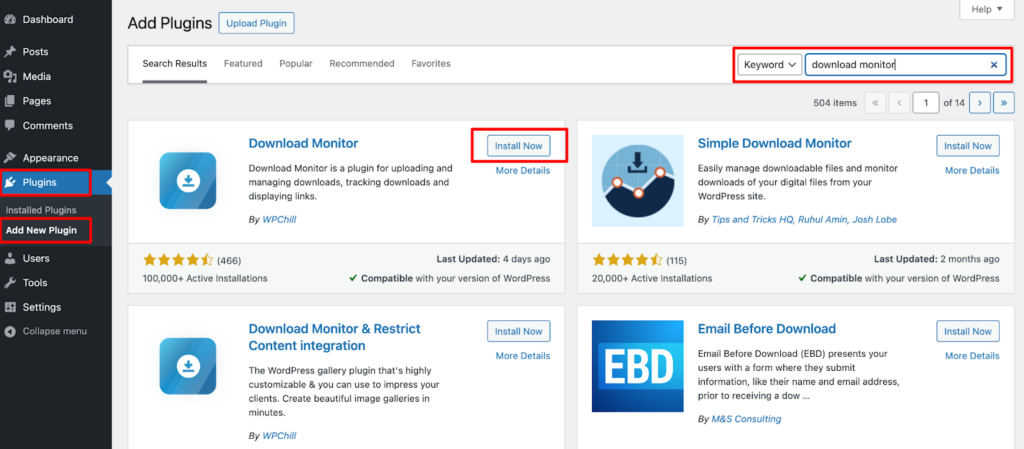
Task: Click the Tools wrench icon
Action: point(10,283)
